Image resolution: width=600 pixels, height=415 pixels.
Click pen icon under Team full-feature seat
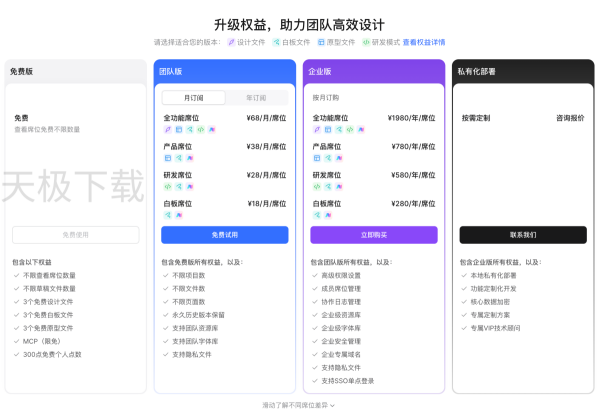(x=167, y=129)
